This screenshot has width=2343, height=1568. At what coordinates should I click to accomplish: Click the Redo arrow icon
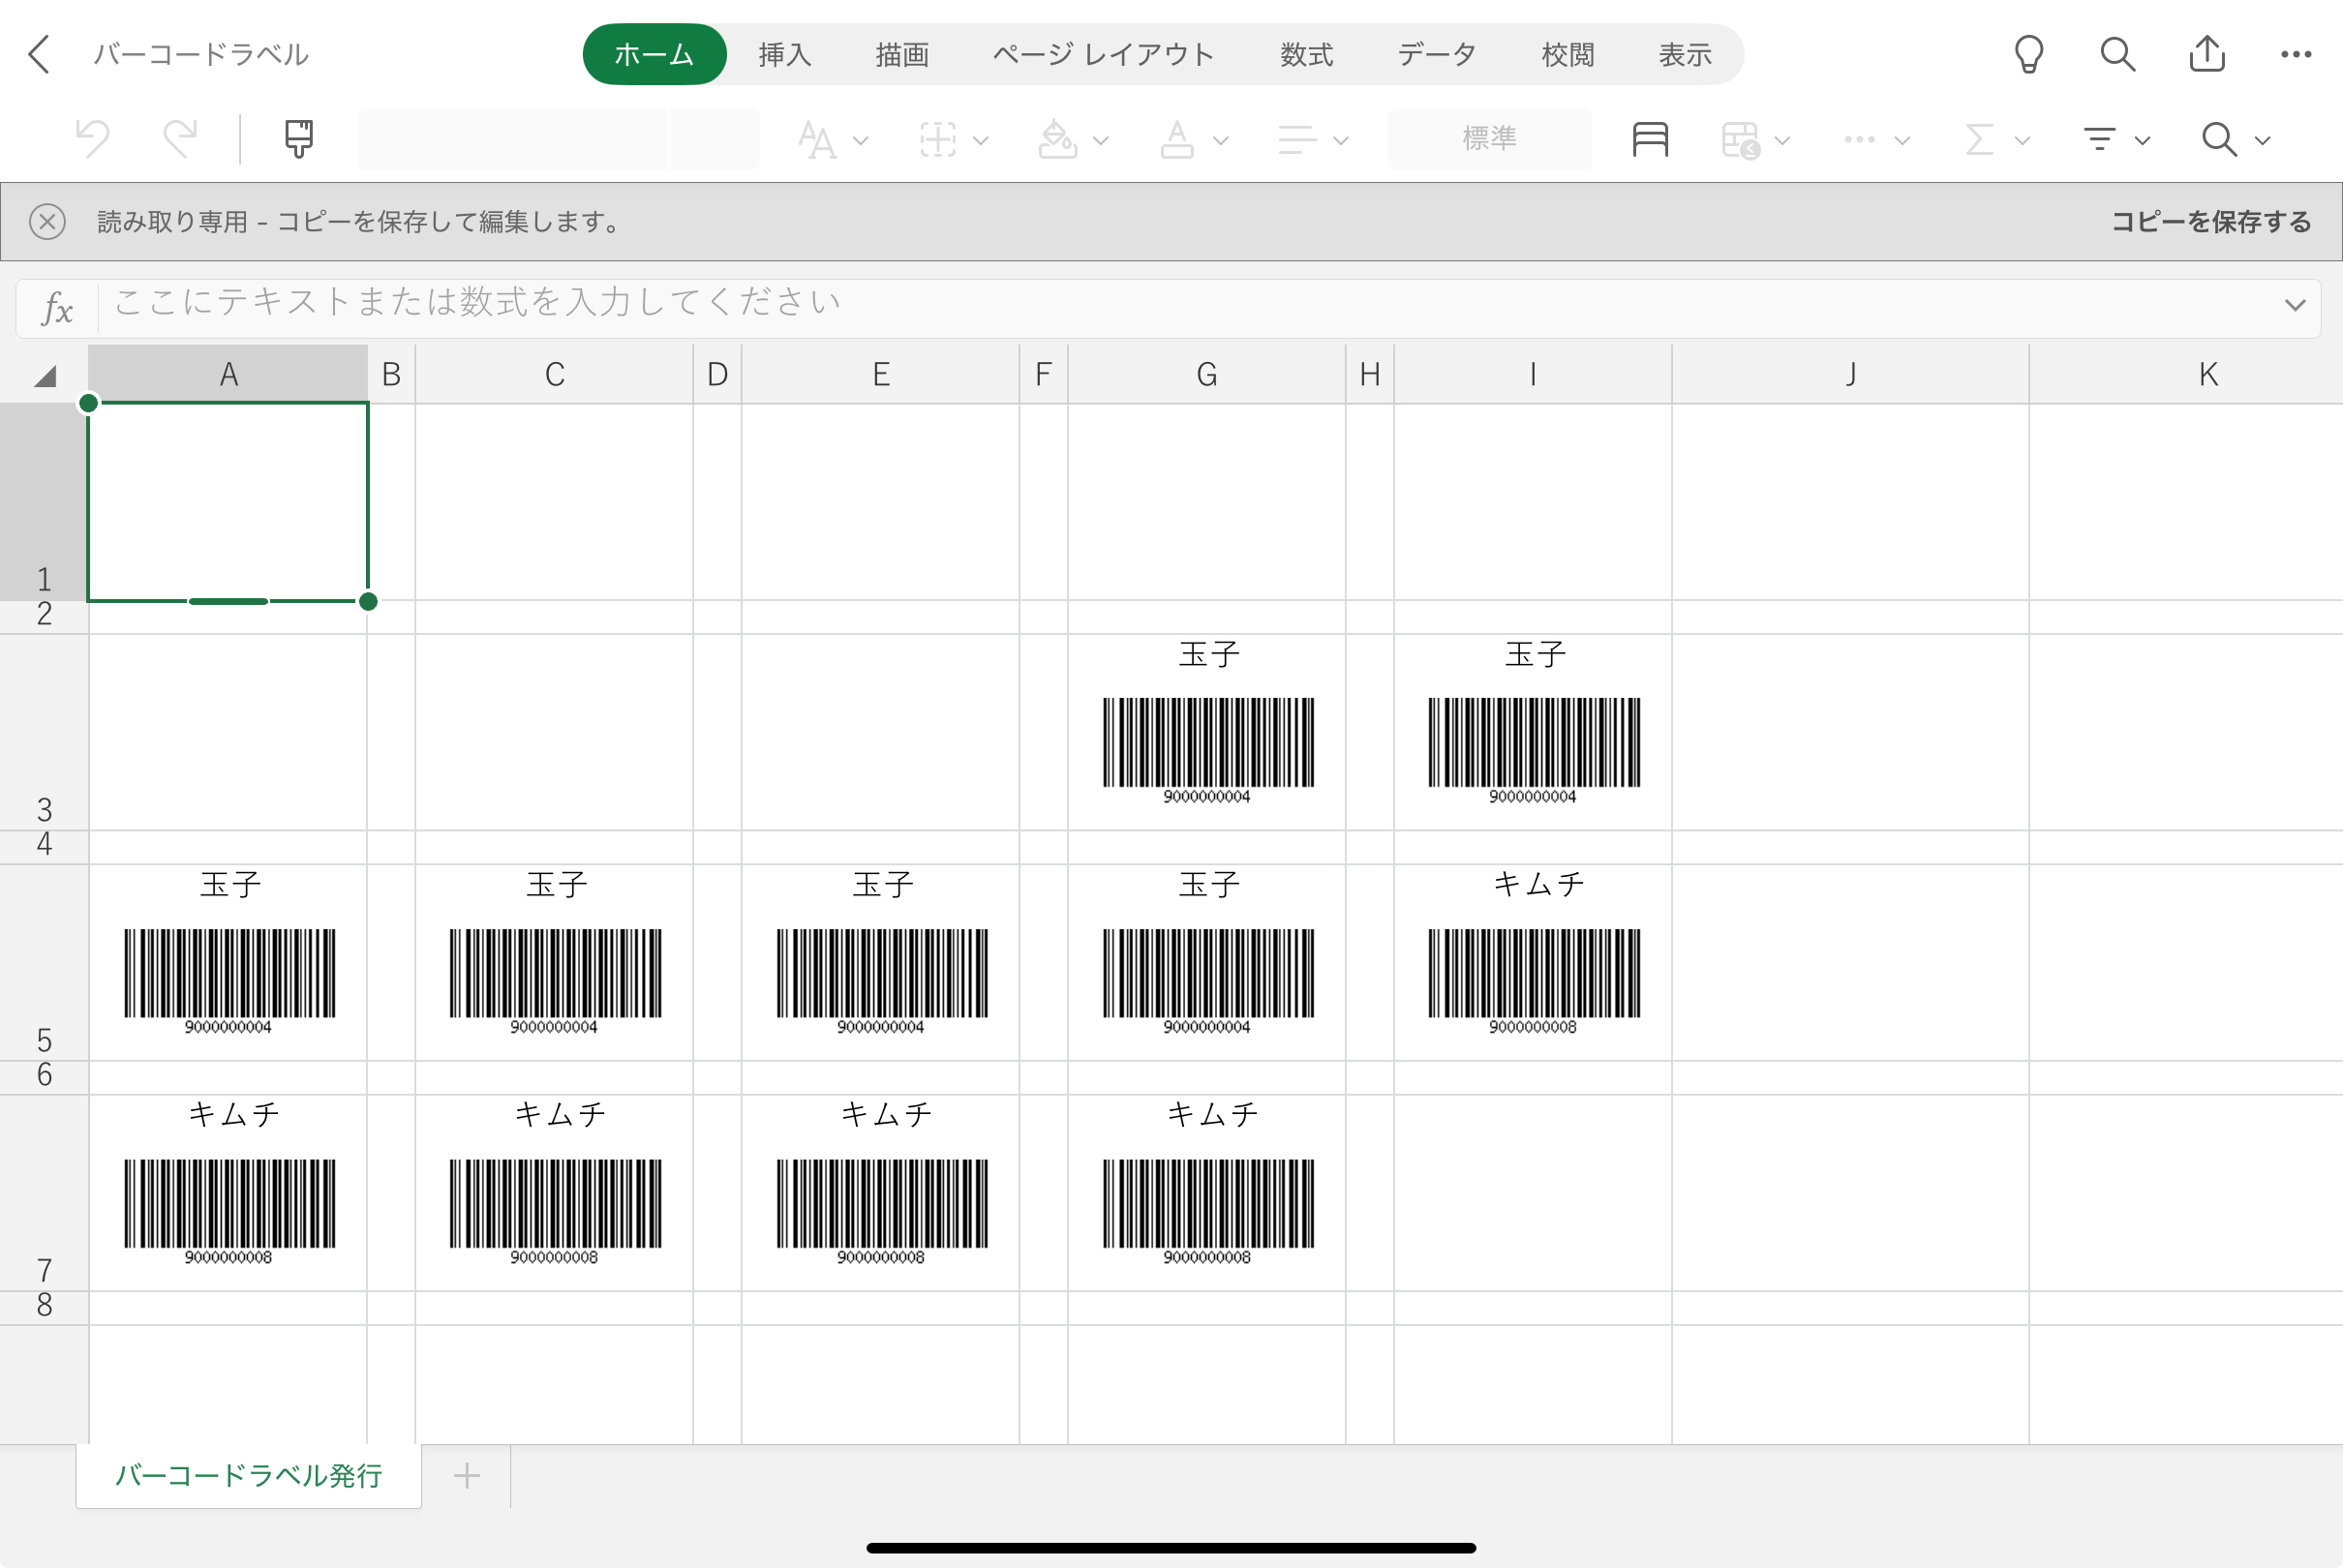click(x=181, y=139)
